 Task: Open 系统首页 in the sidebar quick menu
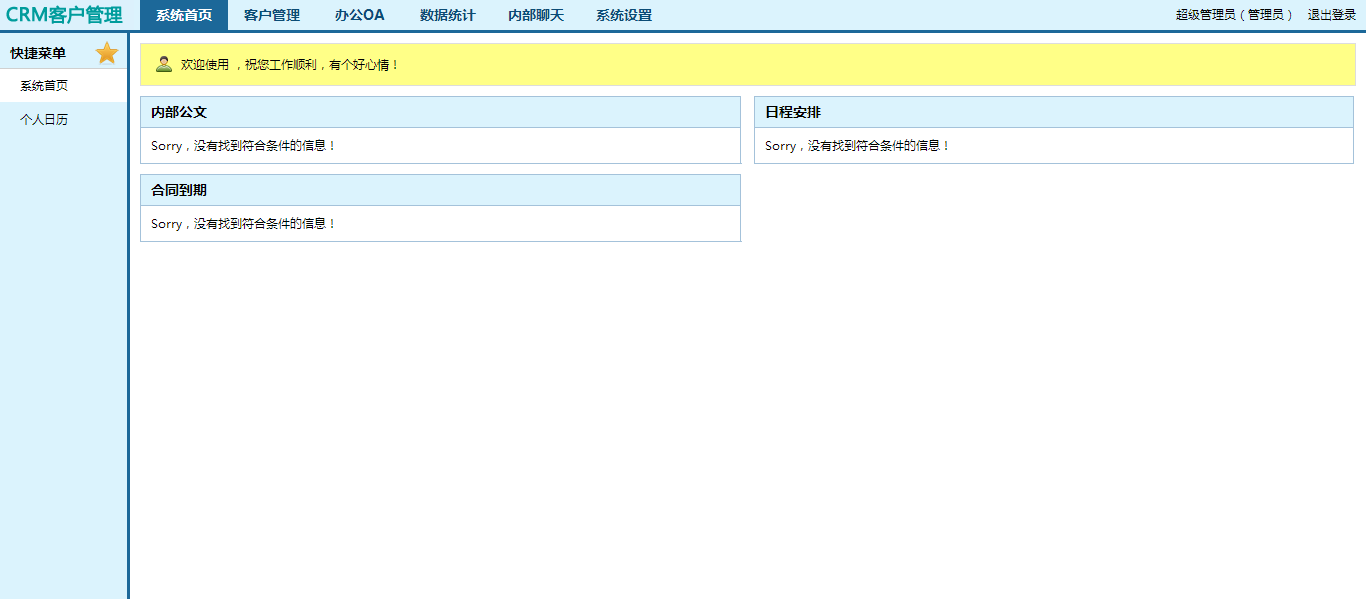[64, 86]
